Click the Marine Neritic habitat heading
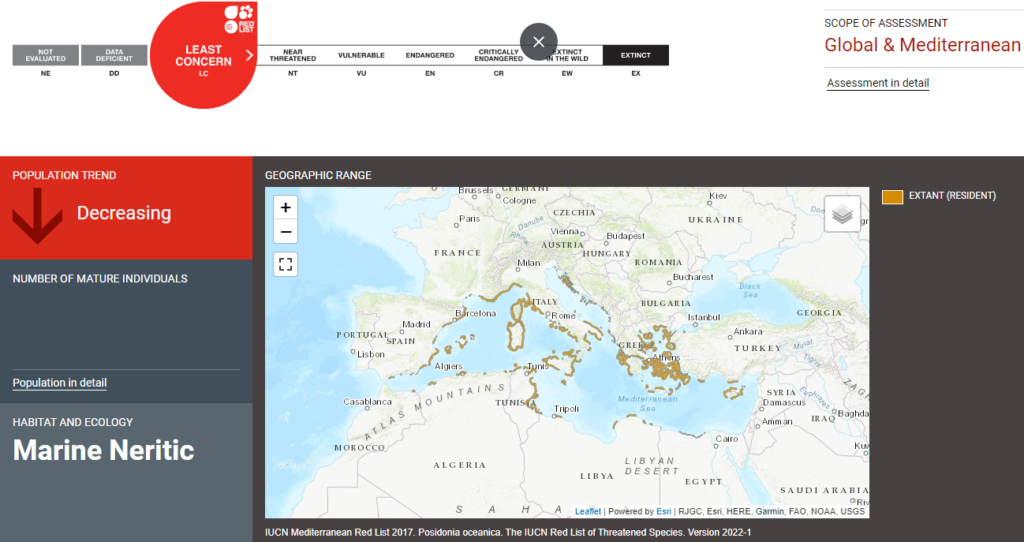1024x542 pixels. click(x=103, y=450)
